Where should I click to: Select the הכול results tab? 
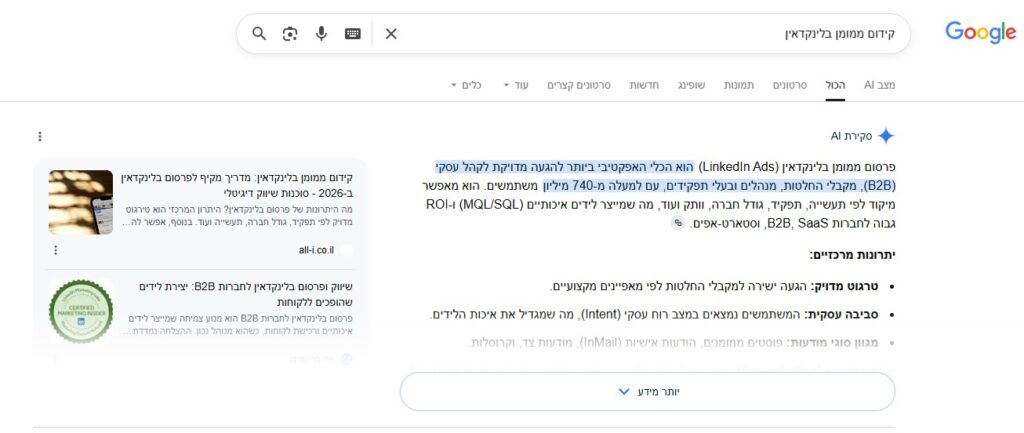click(835, 85)
